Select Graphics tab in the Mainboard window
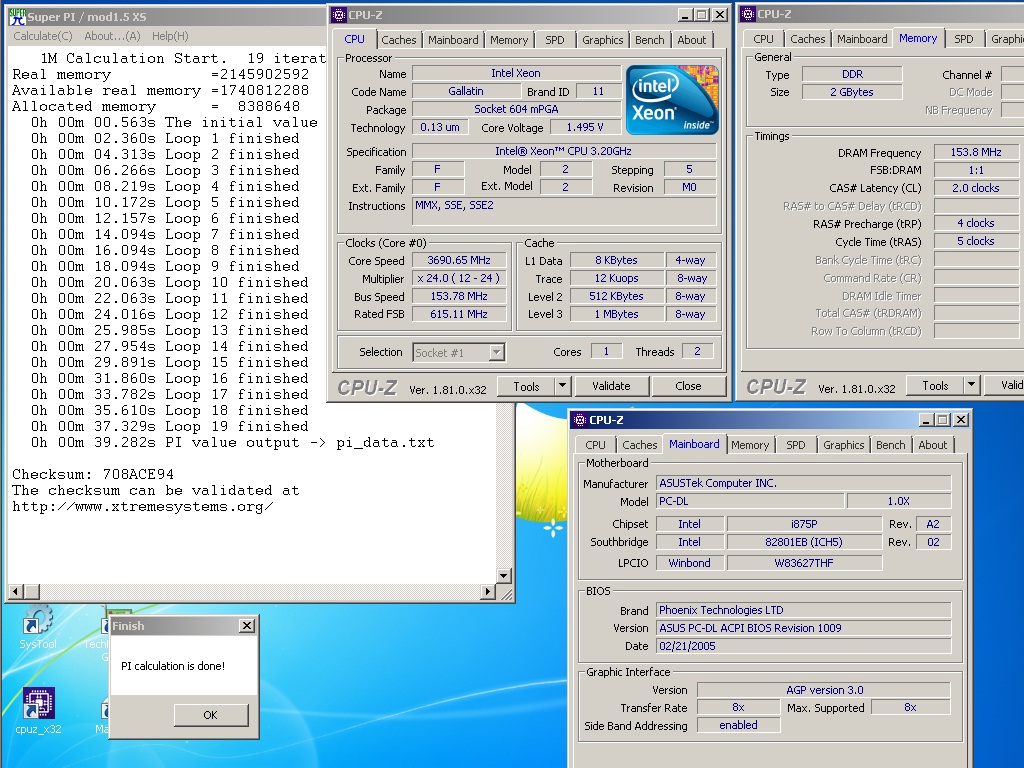 843,445
